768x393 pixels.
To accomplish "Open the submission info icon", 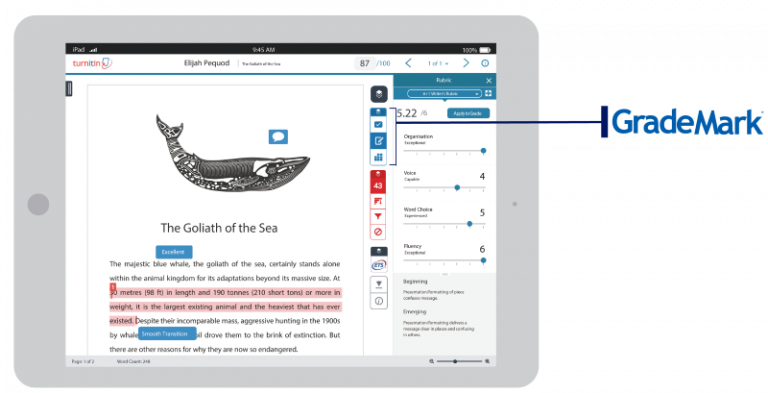I will tap(379, 301).
